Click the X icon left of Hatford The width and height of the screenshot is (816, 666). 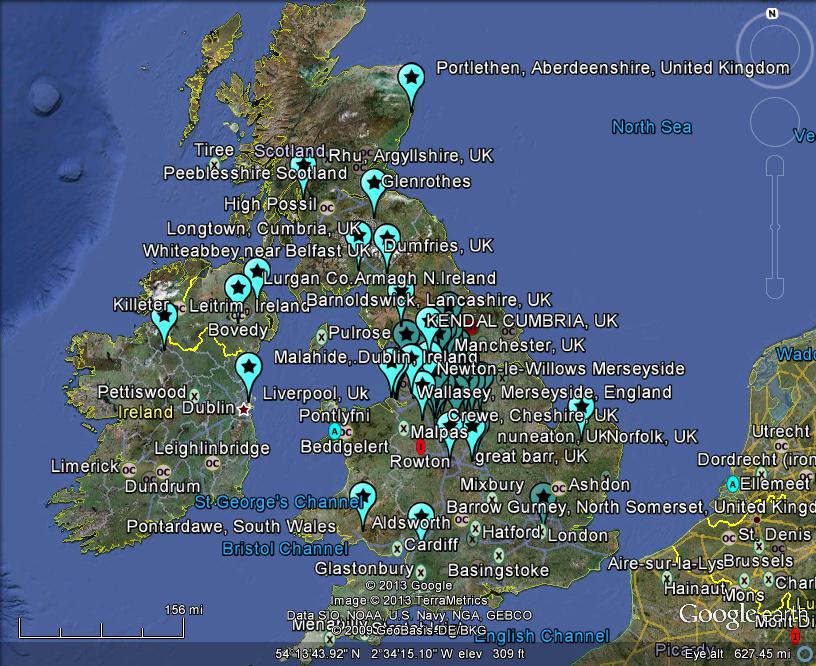pos(475,529)
